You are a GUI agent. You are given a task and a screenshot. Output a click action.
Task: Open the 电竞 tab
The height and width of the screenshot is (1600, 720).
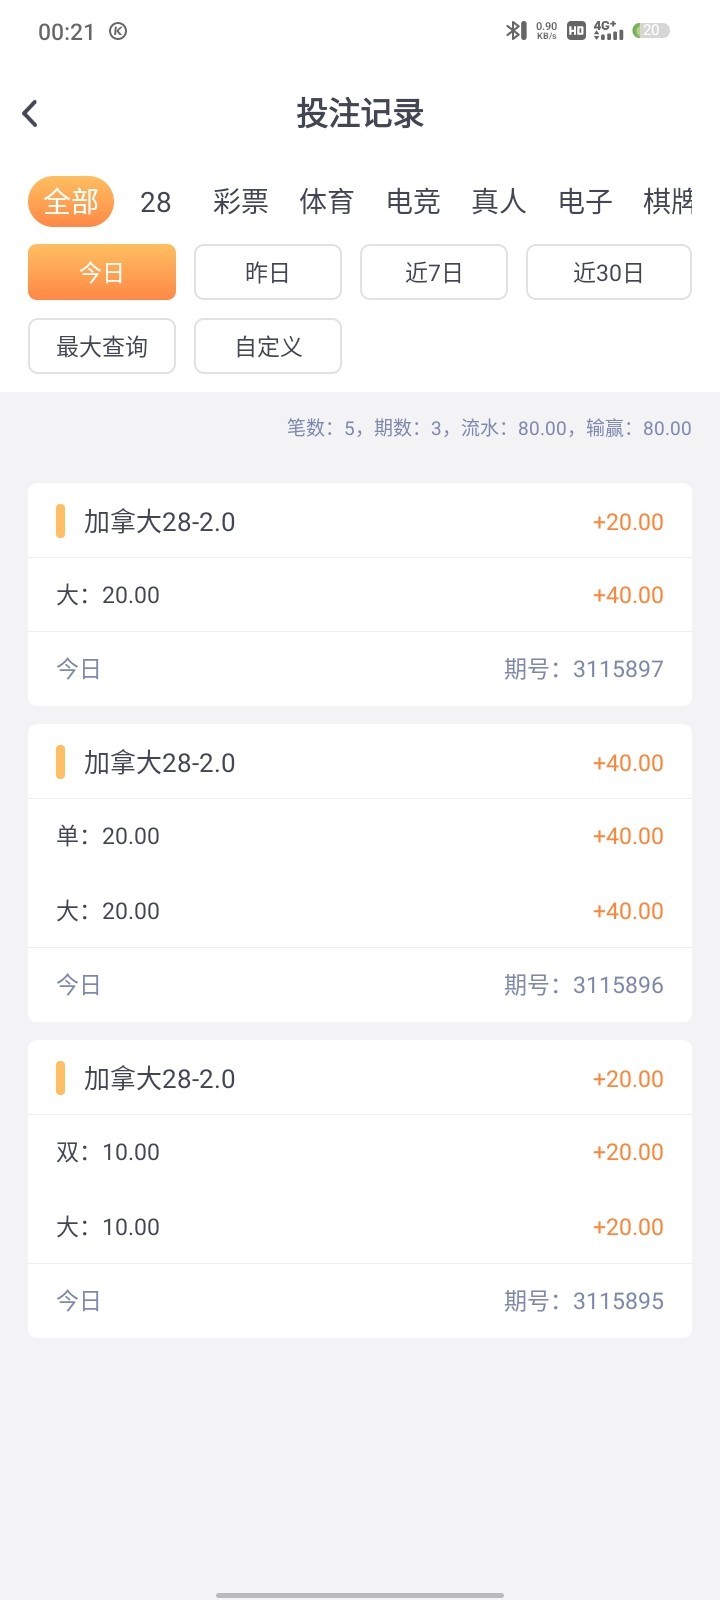click(x=413, y=202)
